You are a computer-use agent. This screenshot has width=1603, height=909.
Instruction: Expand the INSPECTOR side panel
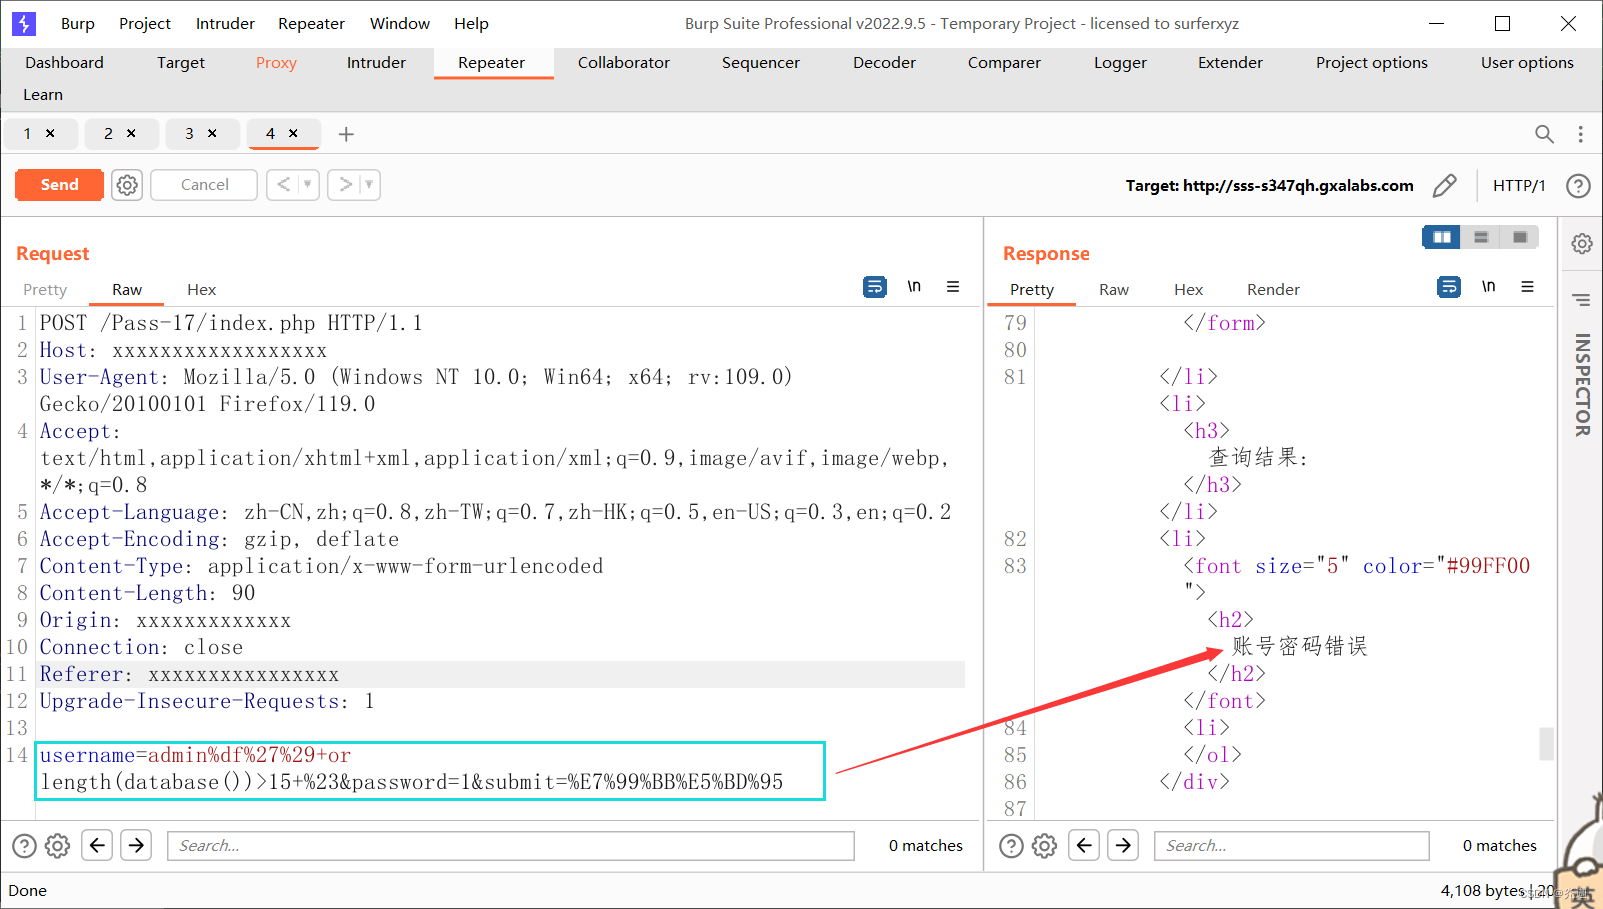pos(1582,385)
